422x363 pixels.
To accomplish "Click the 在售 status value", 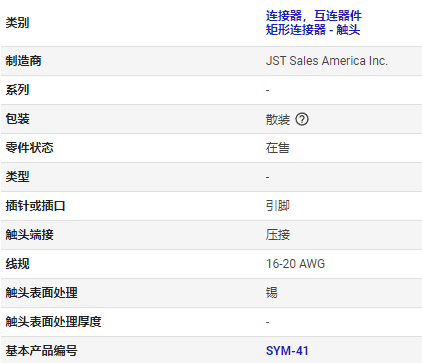I will click(x=278, y=148).
